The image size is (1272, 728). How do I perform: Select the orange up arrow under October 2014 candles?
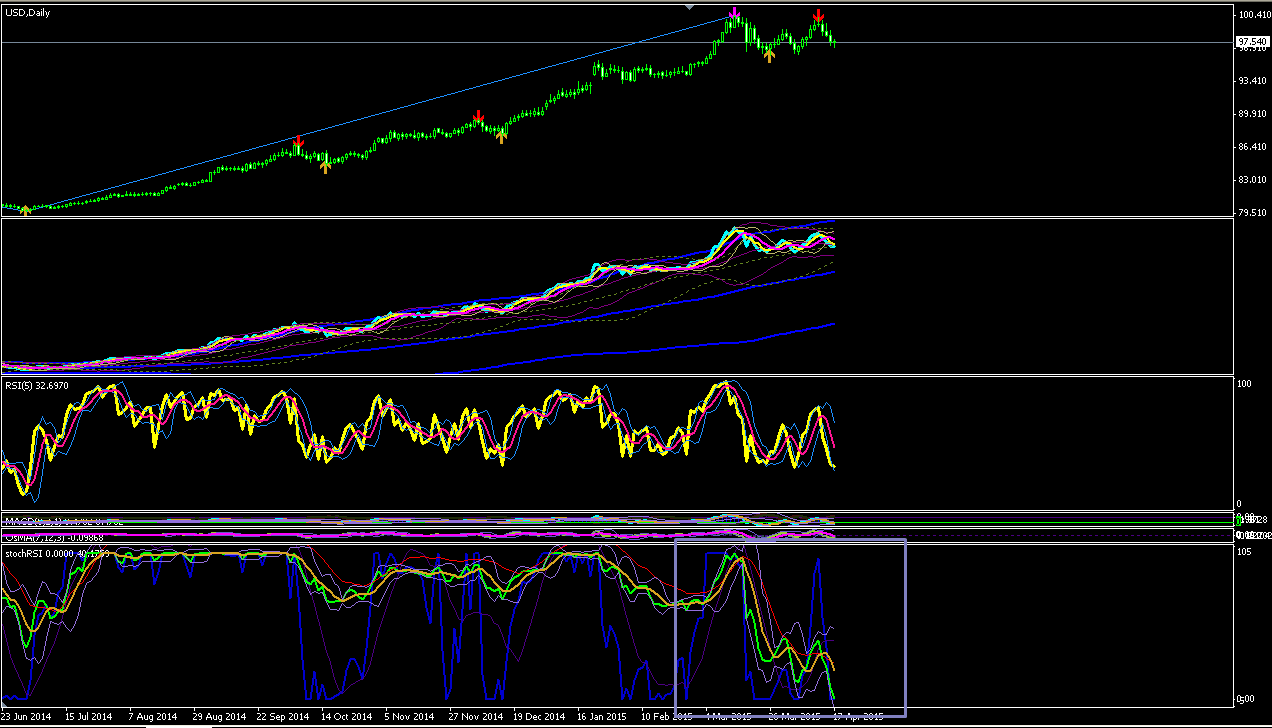pyautogui.click(x=324, y=166)
